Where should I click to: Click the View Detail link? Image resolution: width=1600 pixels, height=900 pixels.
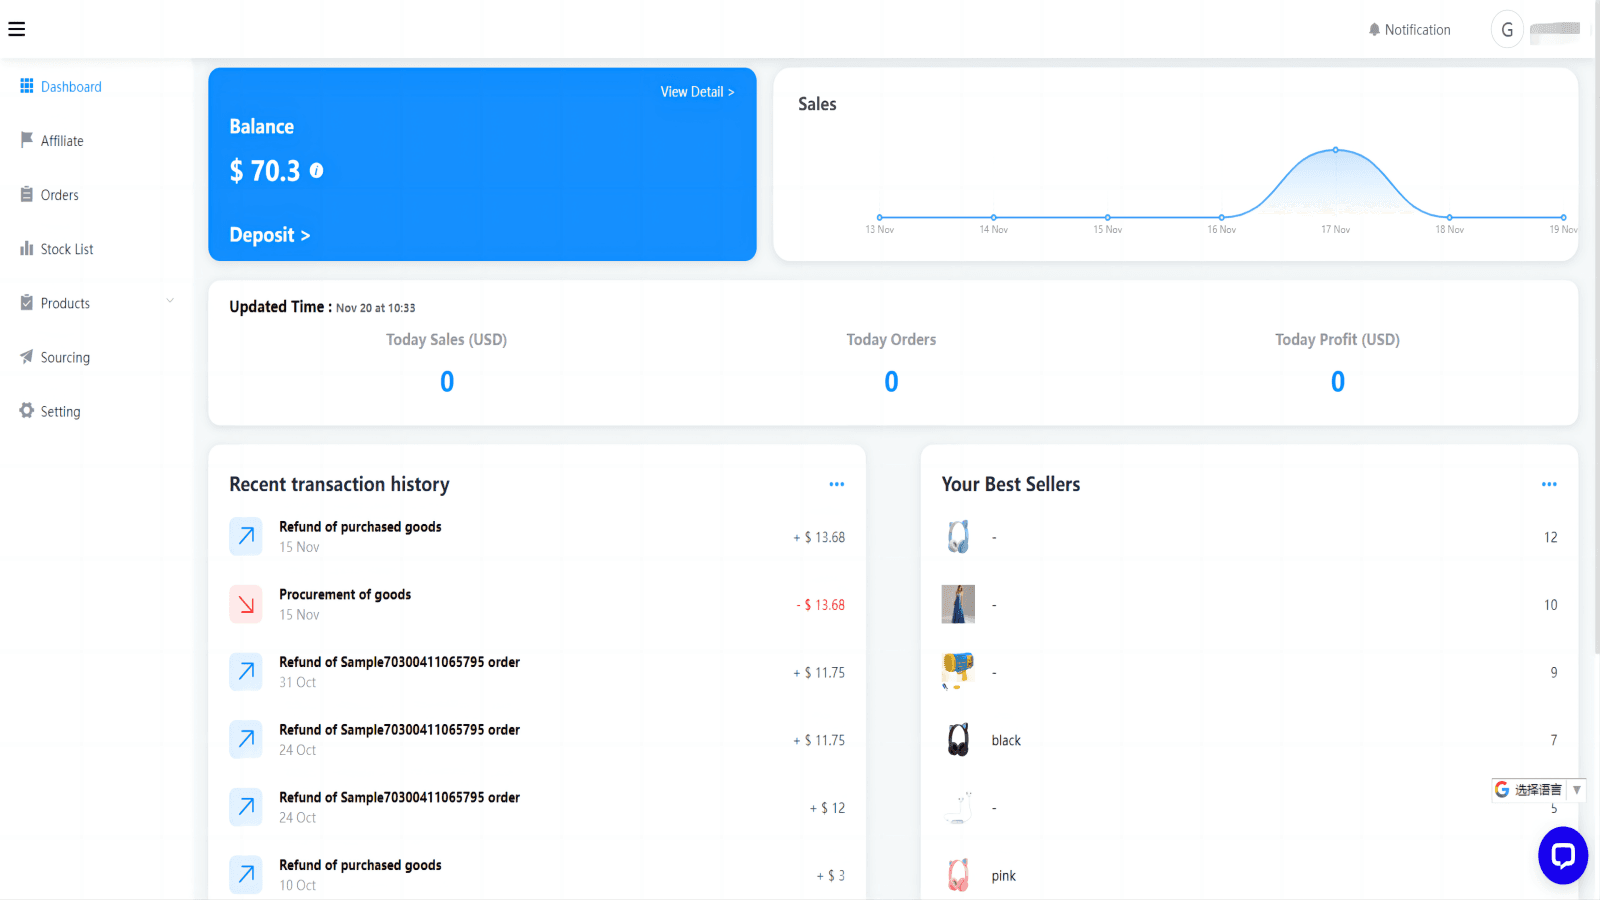697,91
